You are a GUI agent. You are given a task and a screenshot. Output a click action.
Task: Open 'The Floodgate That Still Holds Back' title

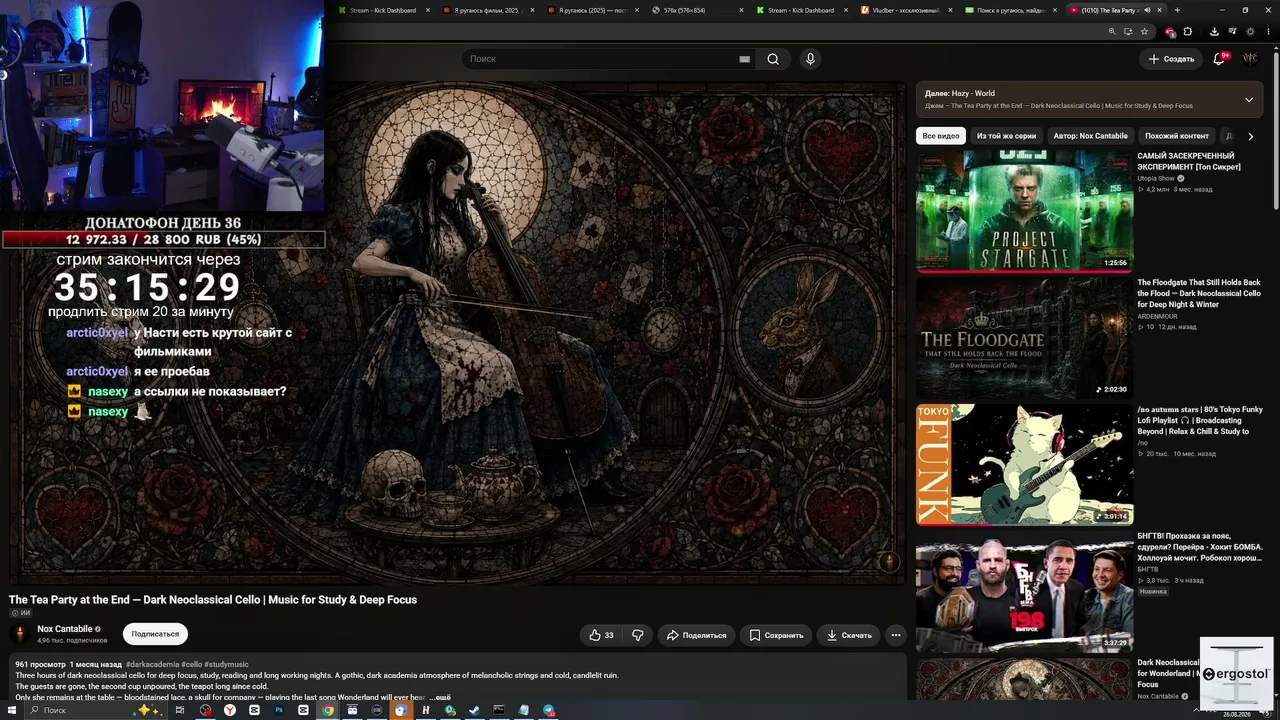coord(1199,293)
